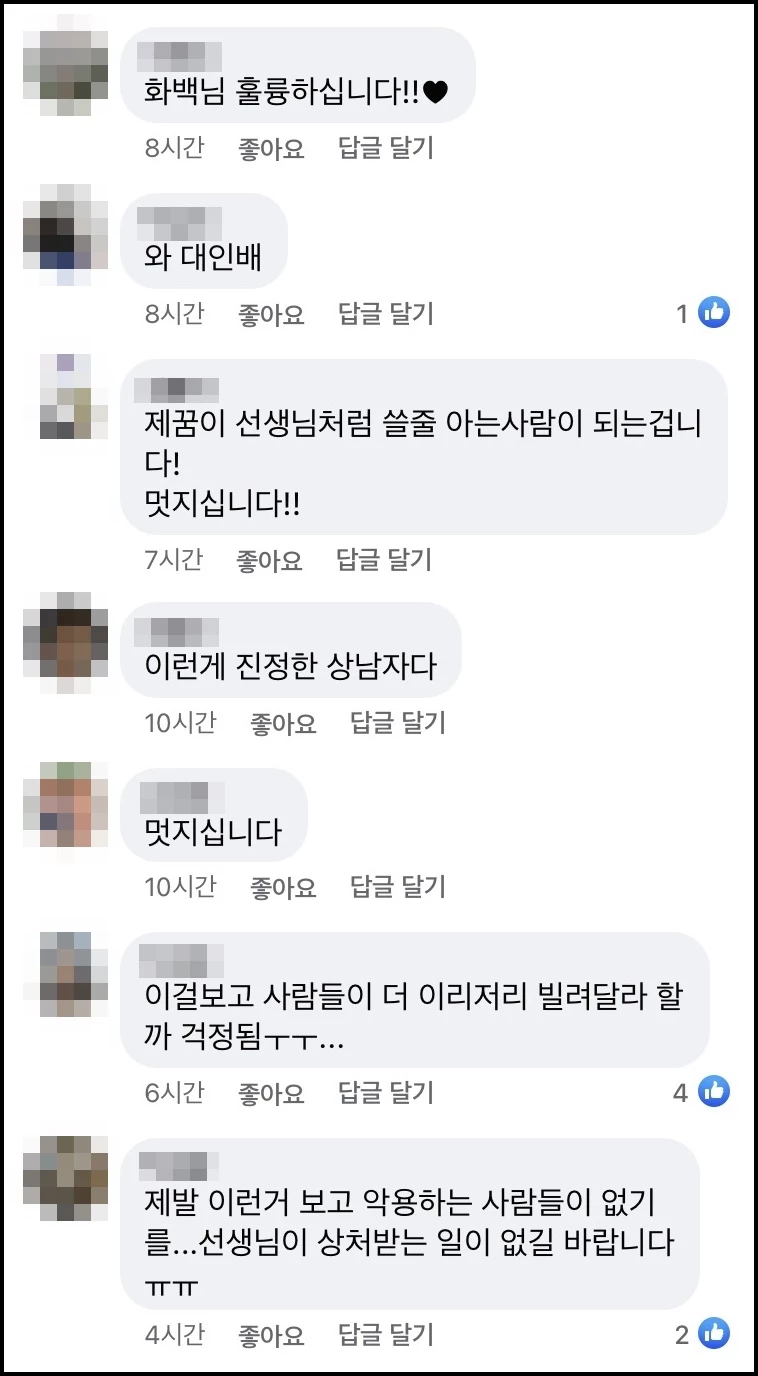Click the like reaction icon on '와 대인배' comment
Image resolution: width=758 pixels, height=1376 pixels.
[713, 313]
